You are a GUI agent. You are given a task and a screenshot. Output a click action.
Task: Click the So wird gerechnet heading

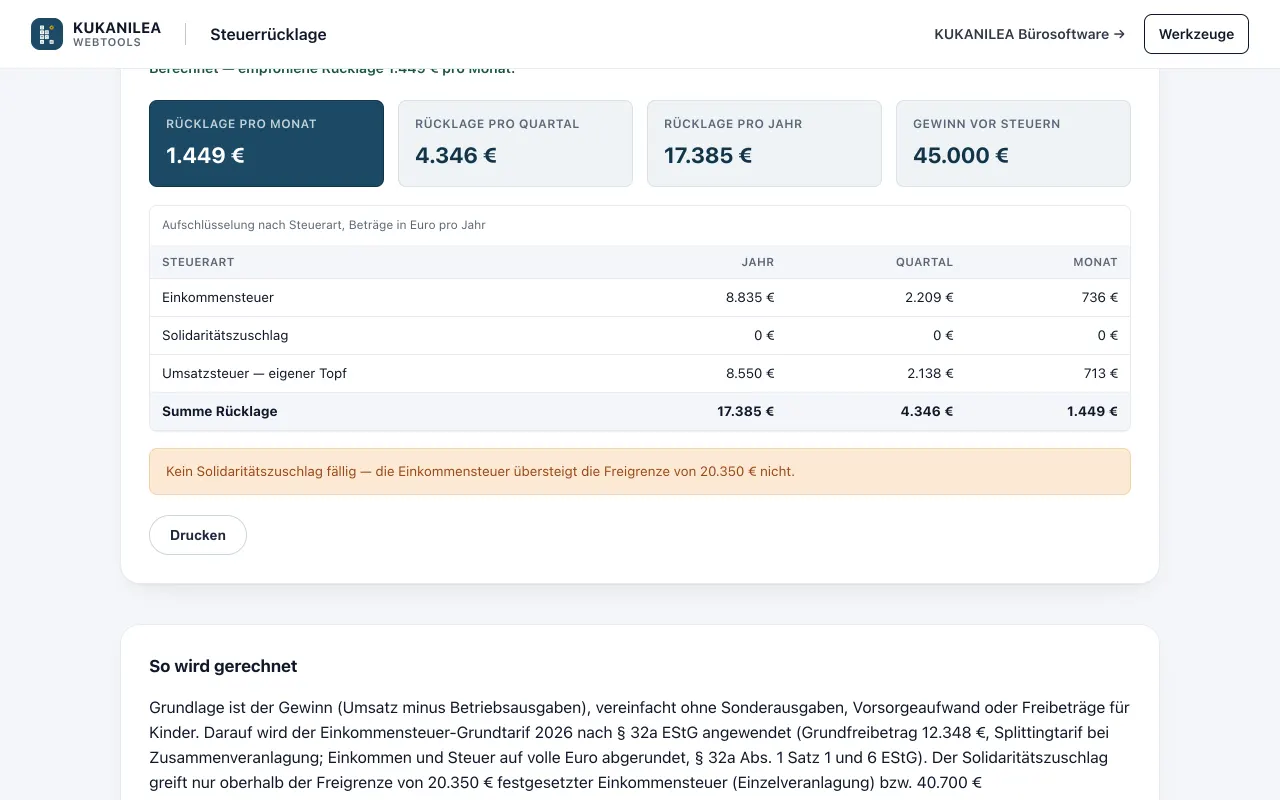[223, 666]
